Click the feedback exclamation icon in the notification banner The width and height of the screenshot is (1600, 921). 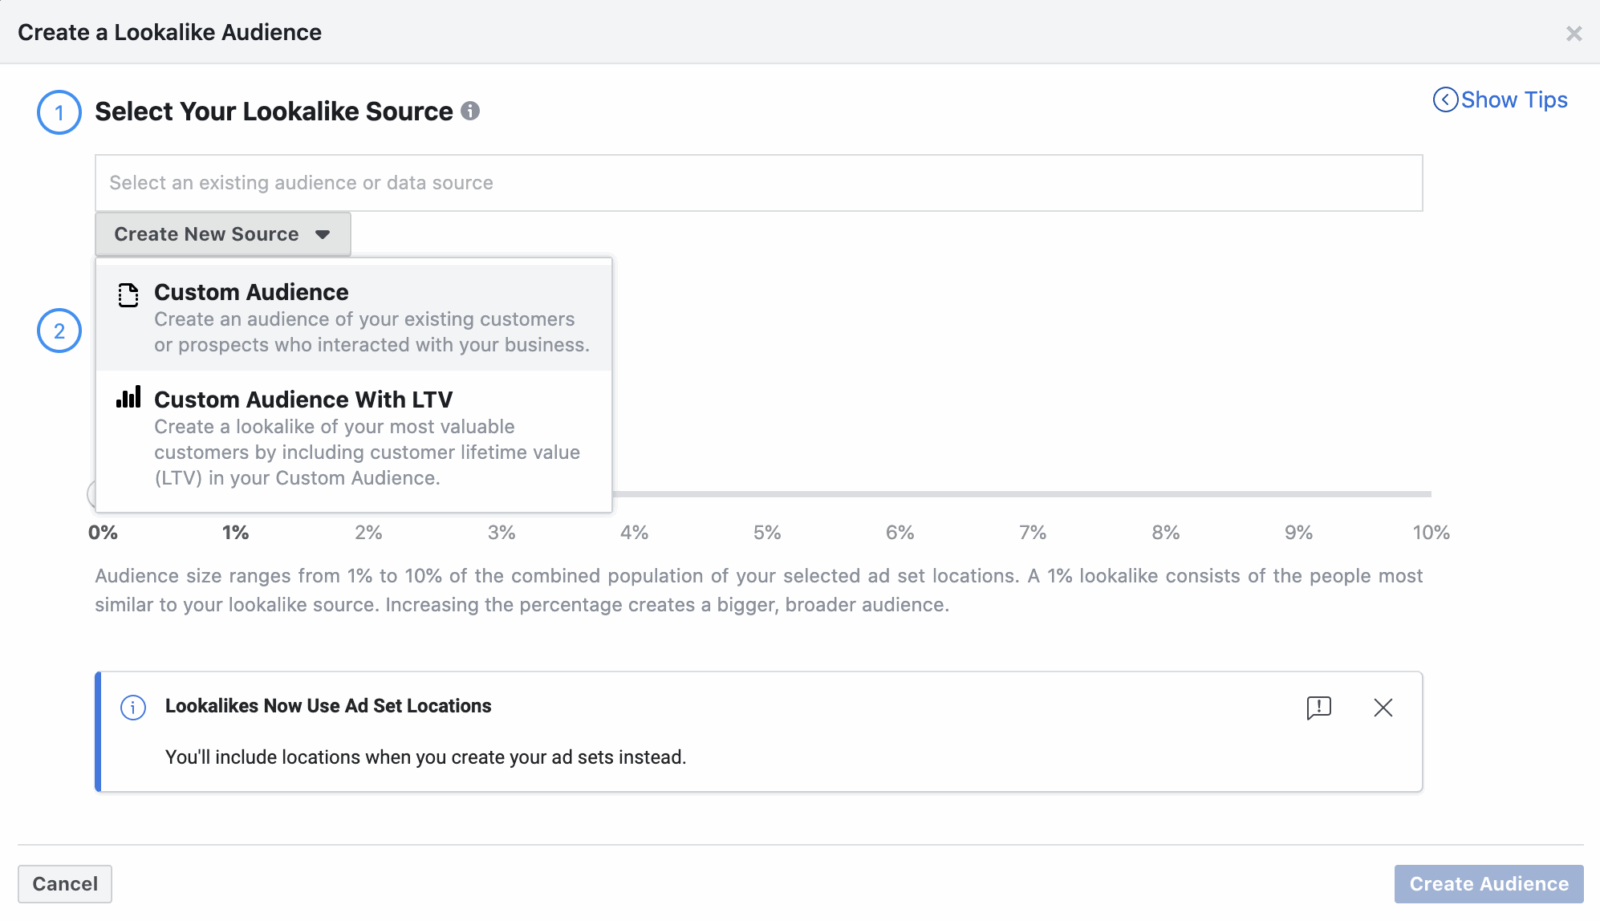[1318, 707]
